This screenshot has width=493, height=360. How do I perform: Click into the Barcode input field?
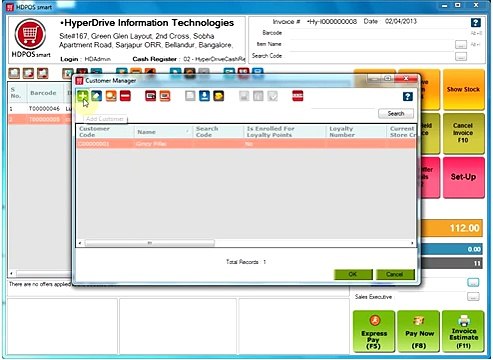pos(377,33)
